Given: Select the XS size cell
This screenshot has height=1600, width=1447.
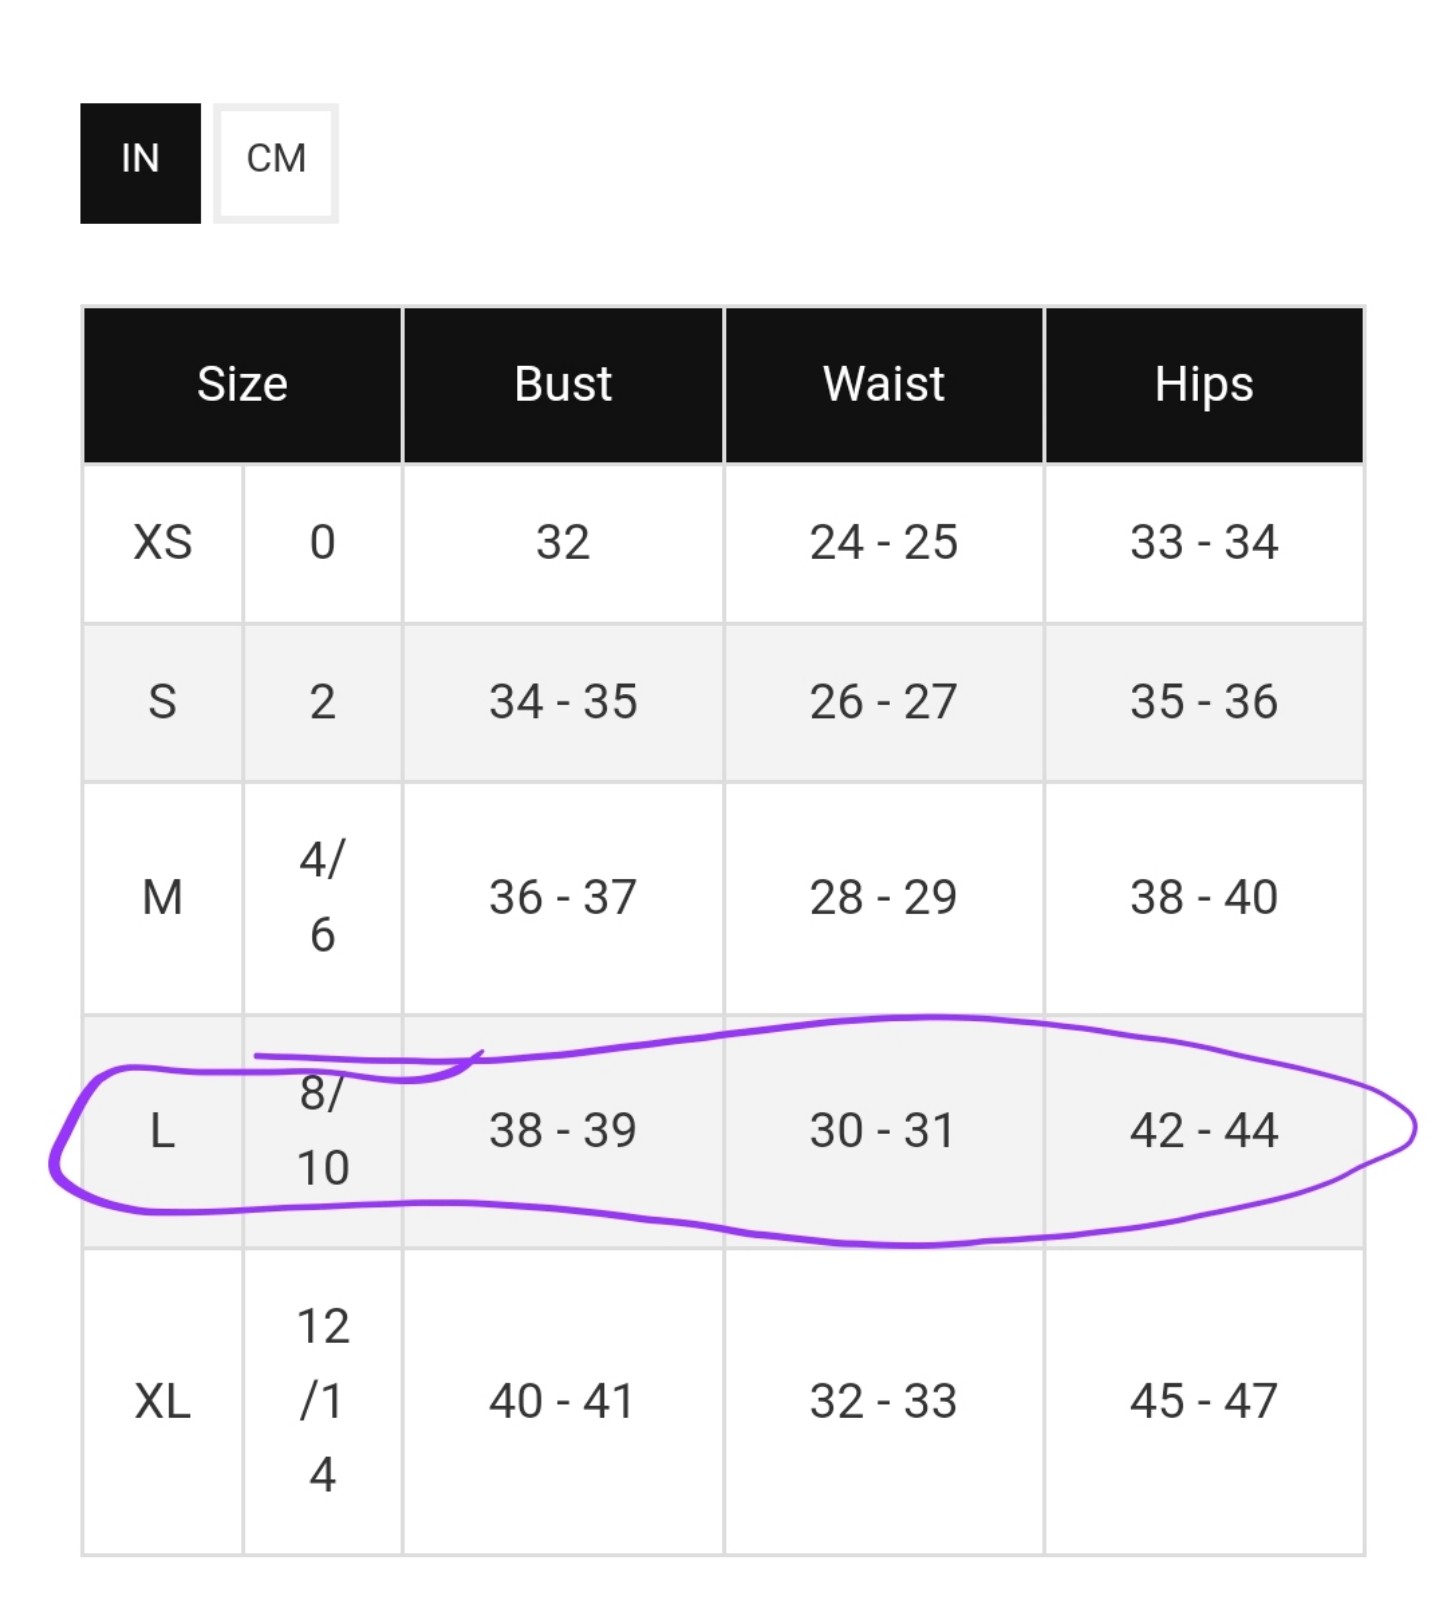Looking at the screenshot, I should tap(163, 543).
